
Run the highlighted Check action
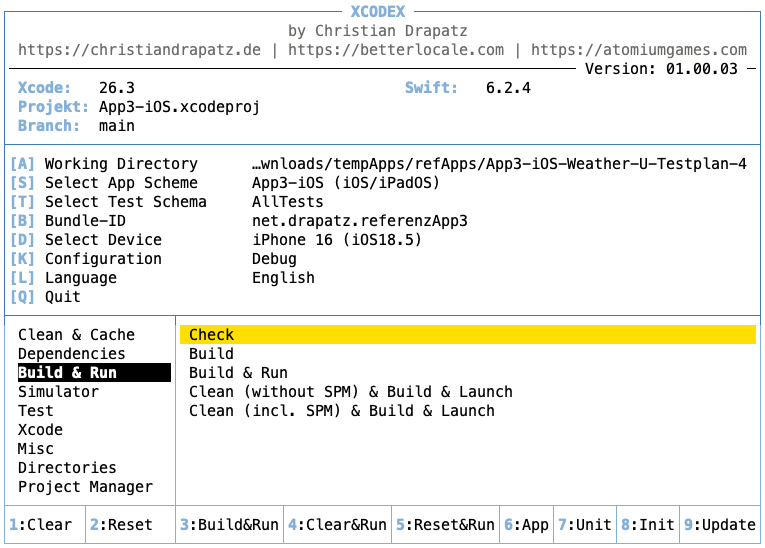468,335
